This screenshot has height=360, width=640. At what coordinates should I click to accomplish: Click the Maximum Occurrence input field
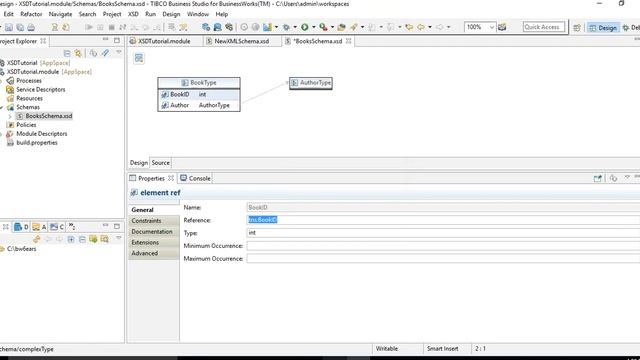click(443, 258)
